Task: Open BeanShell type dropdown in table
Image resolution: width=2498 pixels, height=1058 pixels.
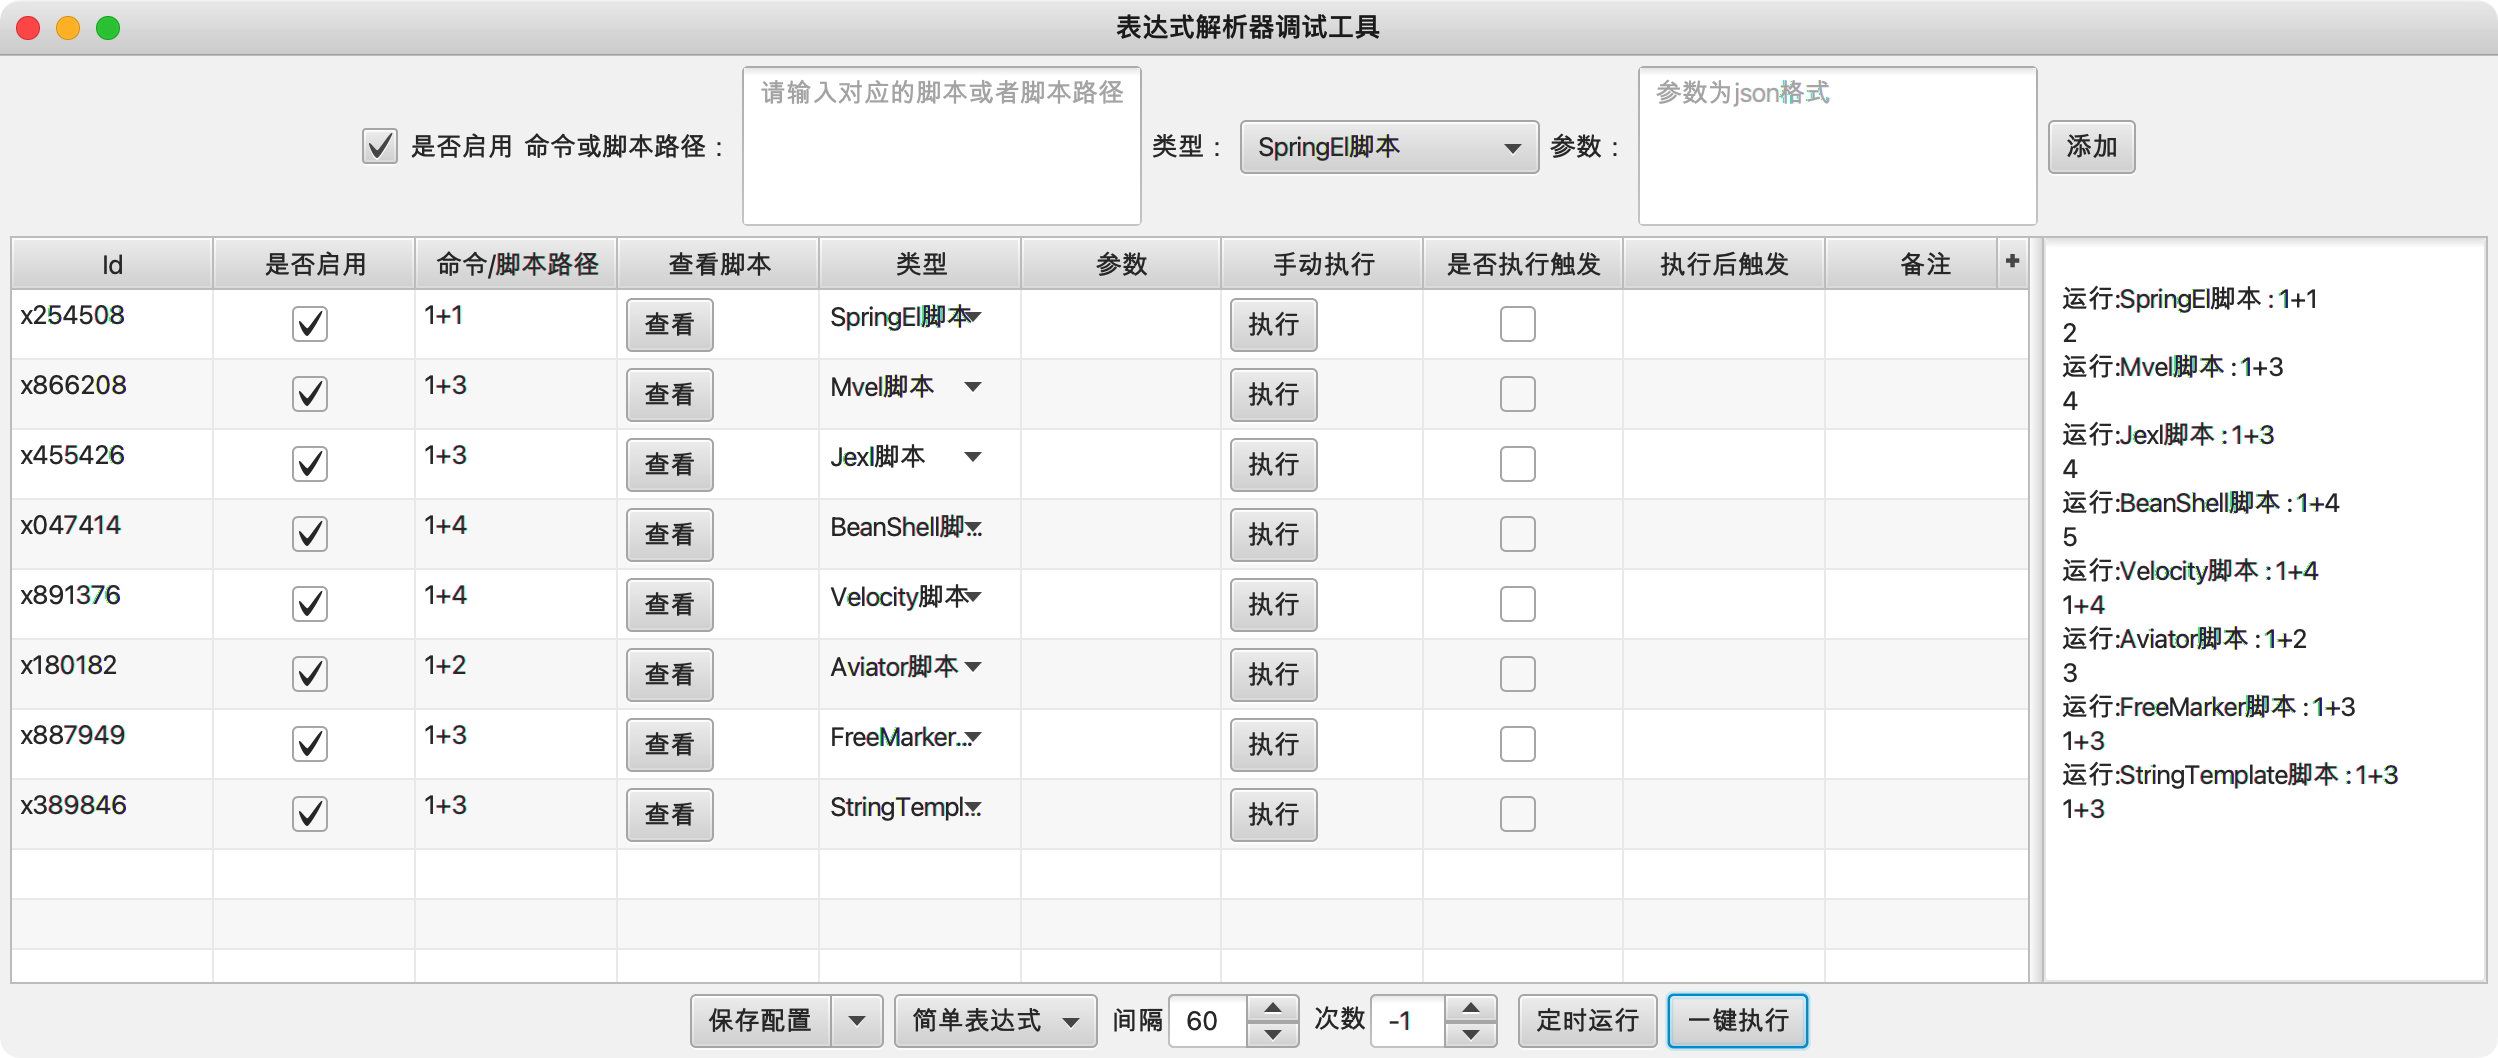Action: tap(906, 527)
